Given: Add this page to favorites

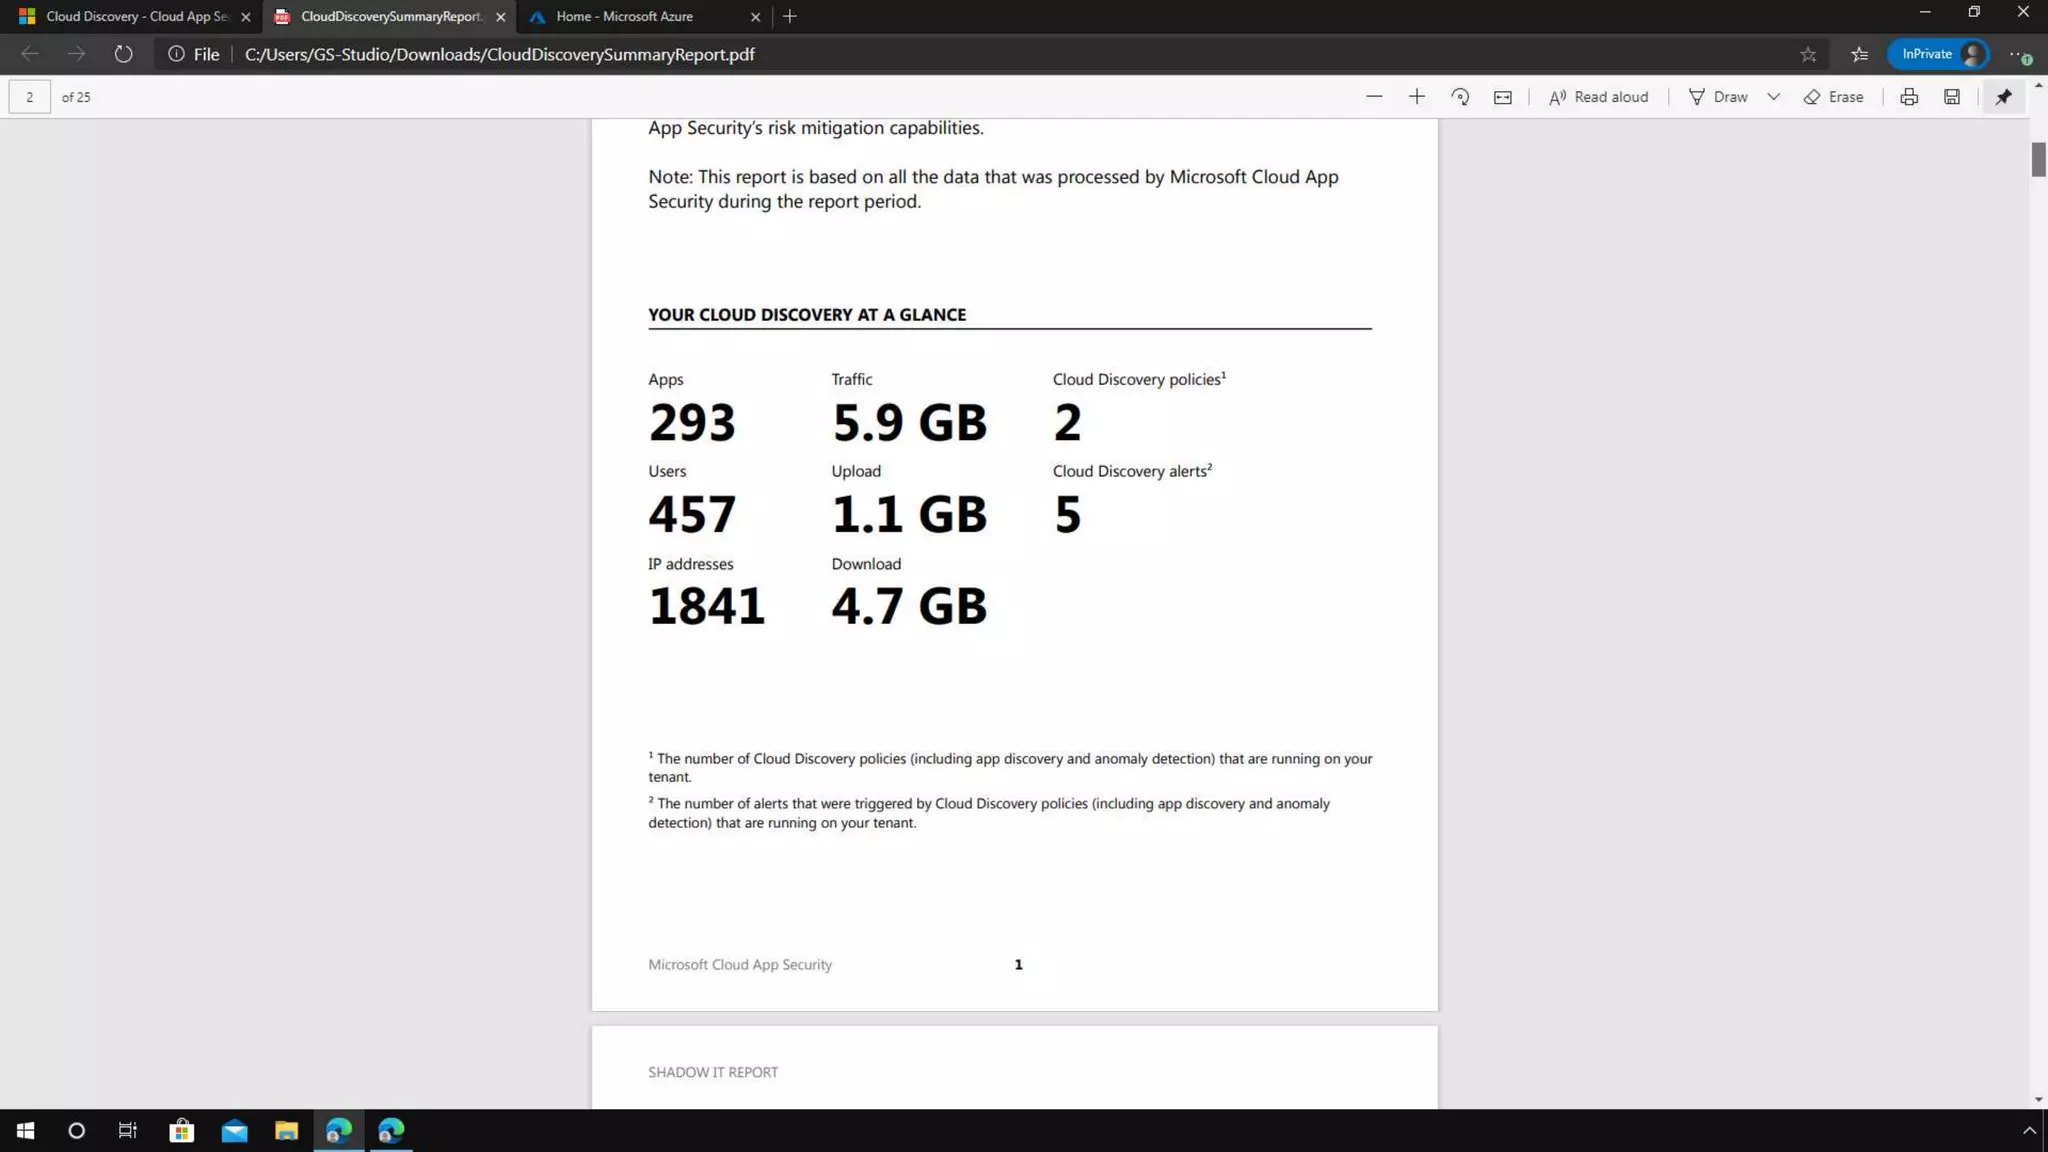Looking at the screenshot, I should click(x=1808, y=55).
